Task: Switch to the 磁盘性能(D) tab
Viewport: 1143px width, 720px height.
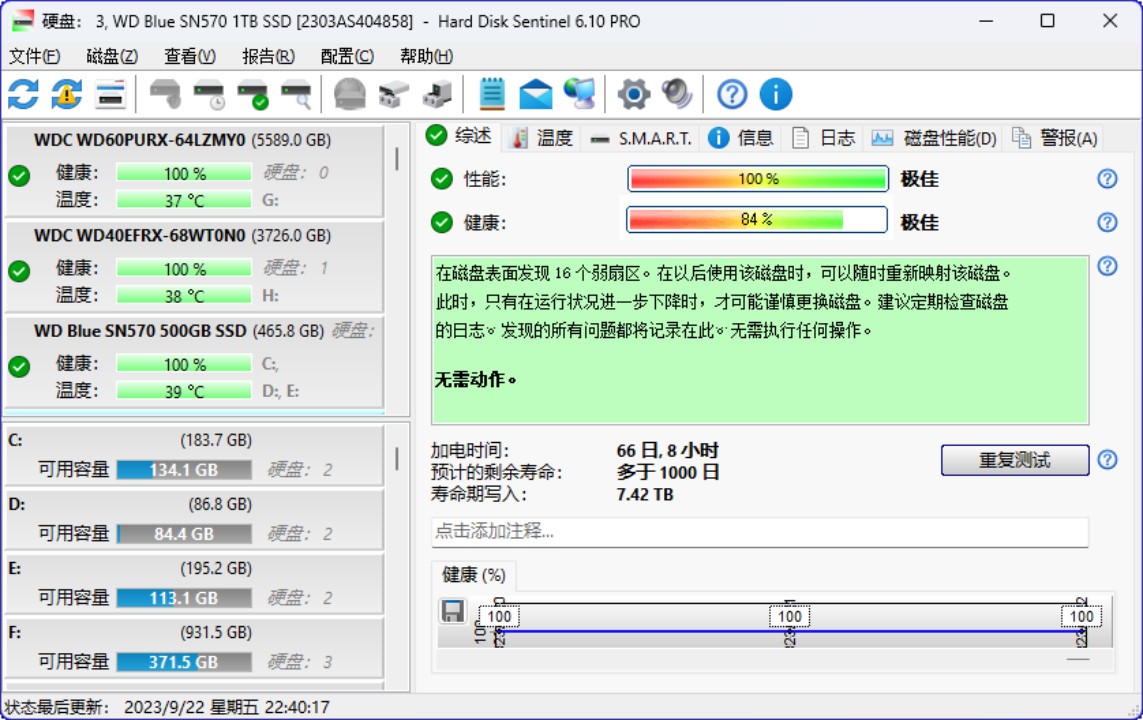Action: pos(934,138)
